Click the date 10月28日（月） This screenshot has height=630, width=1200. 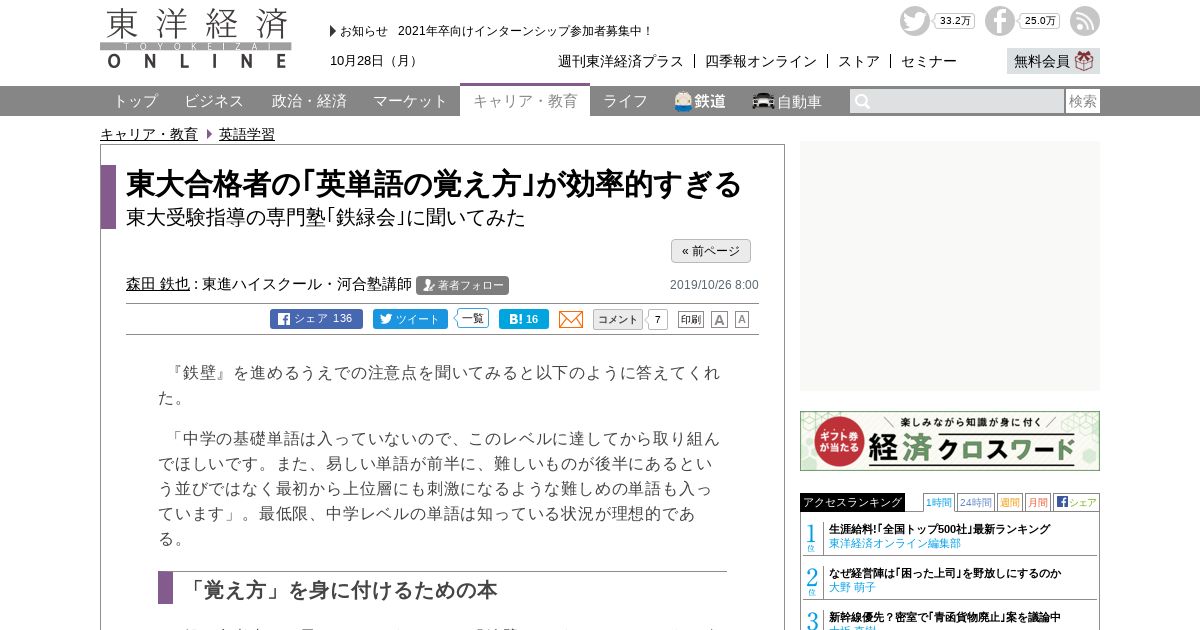coord(376,61)
